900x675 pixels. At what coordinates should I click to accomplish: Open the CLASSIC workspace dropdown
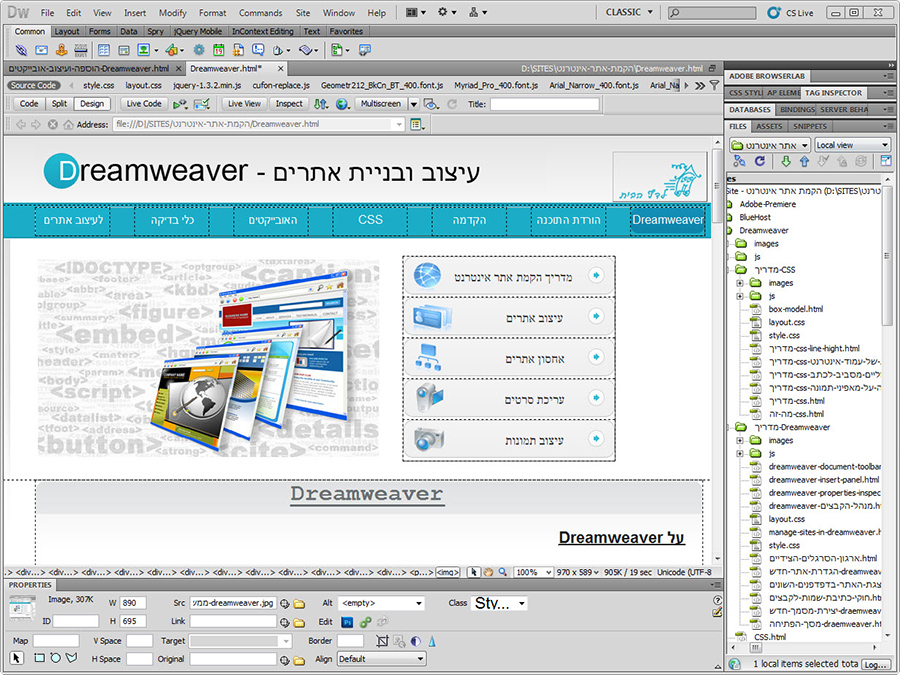pyautogui.click(x=630, y=12)
